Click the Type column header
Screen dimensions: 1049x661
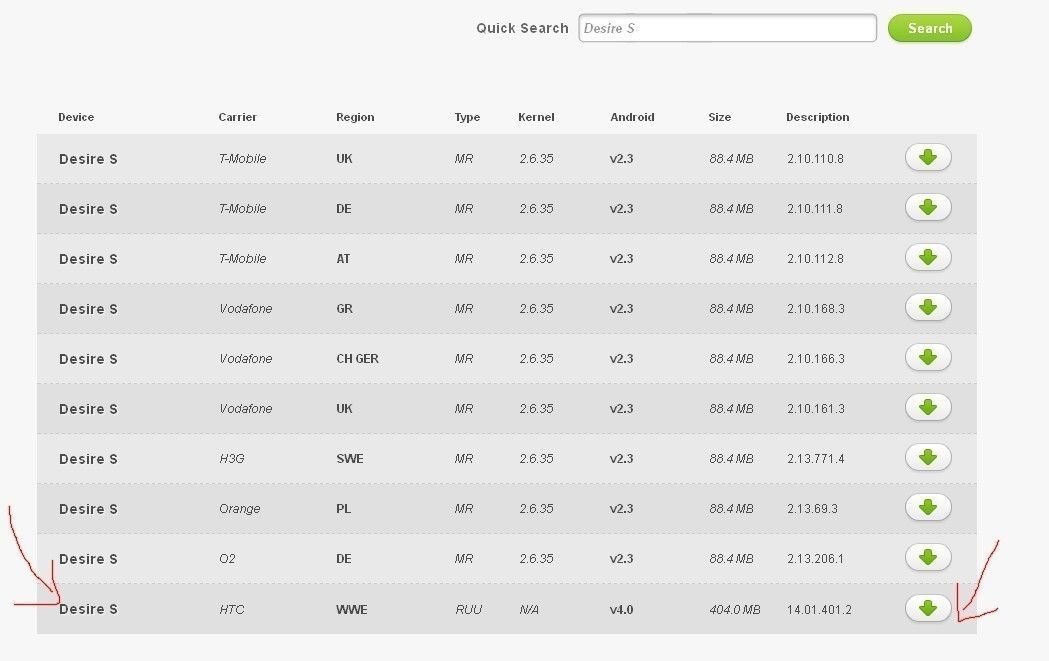468,117
